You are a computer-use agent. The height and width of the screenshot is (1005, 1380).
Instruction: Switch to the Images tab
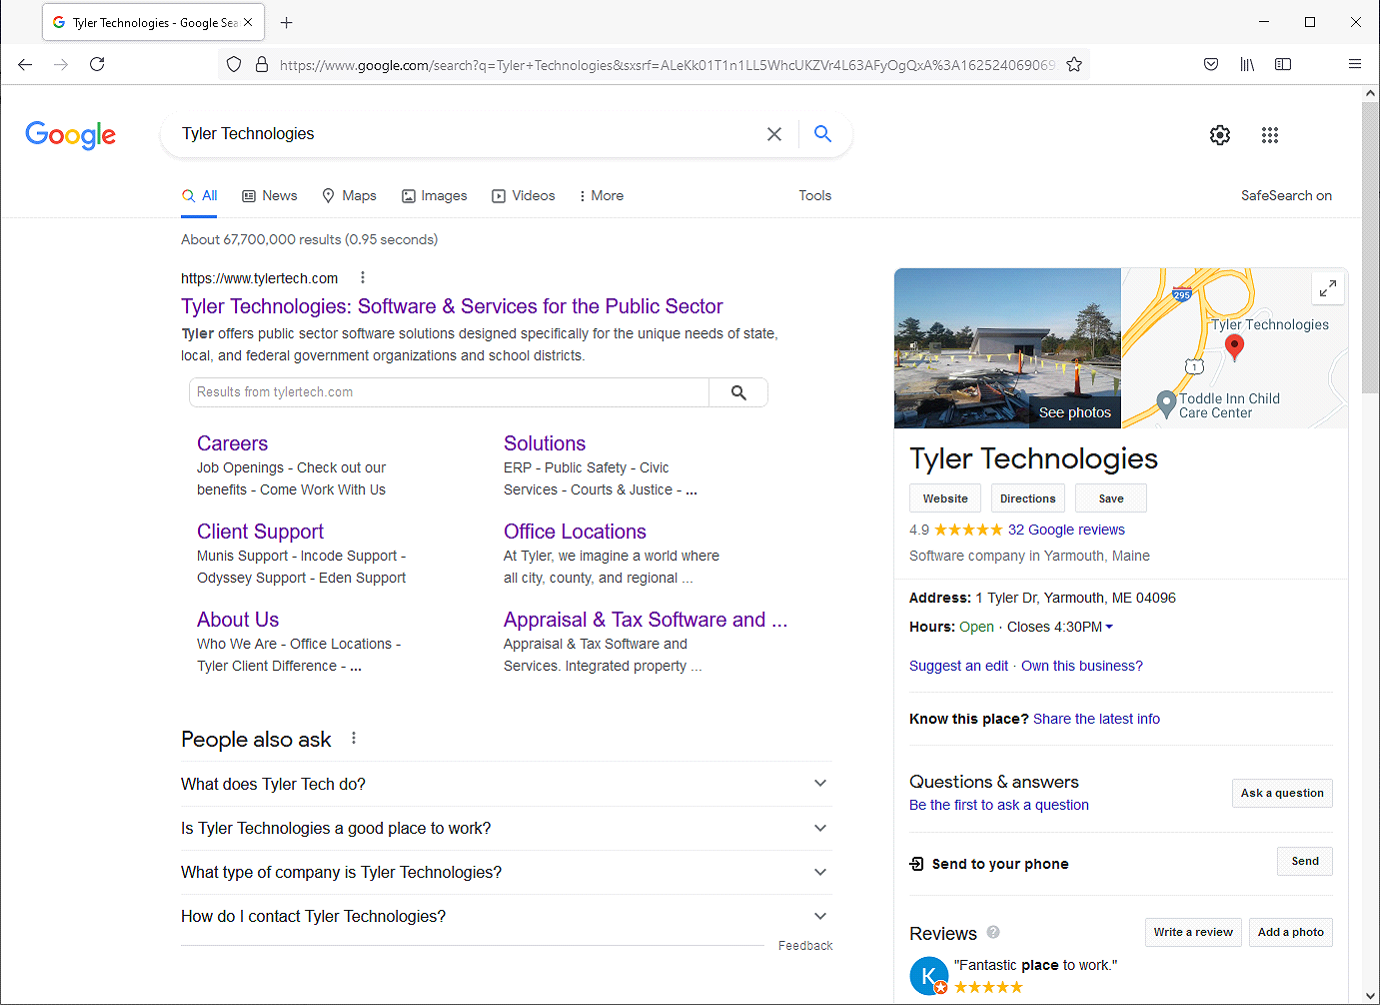pyautogui.click(x=435, y=196)
